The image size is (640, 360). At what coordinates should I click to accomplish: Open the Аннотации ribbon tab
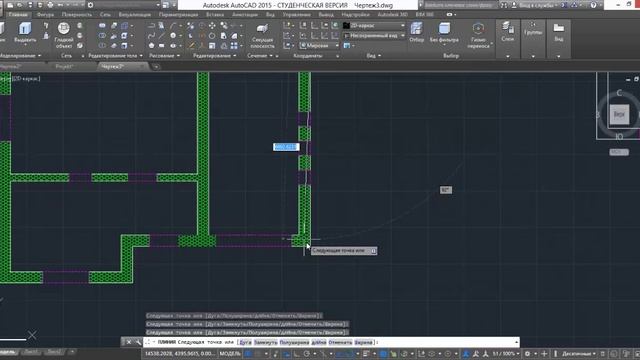[x=244, y=14]
